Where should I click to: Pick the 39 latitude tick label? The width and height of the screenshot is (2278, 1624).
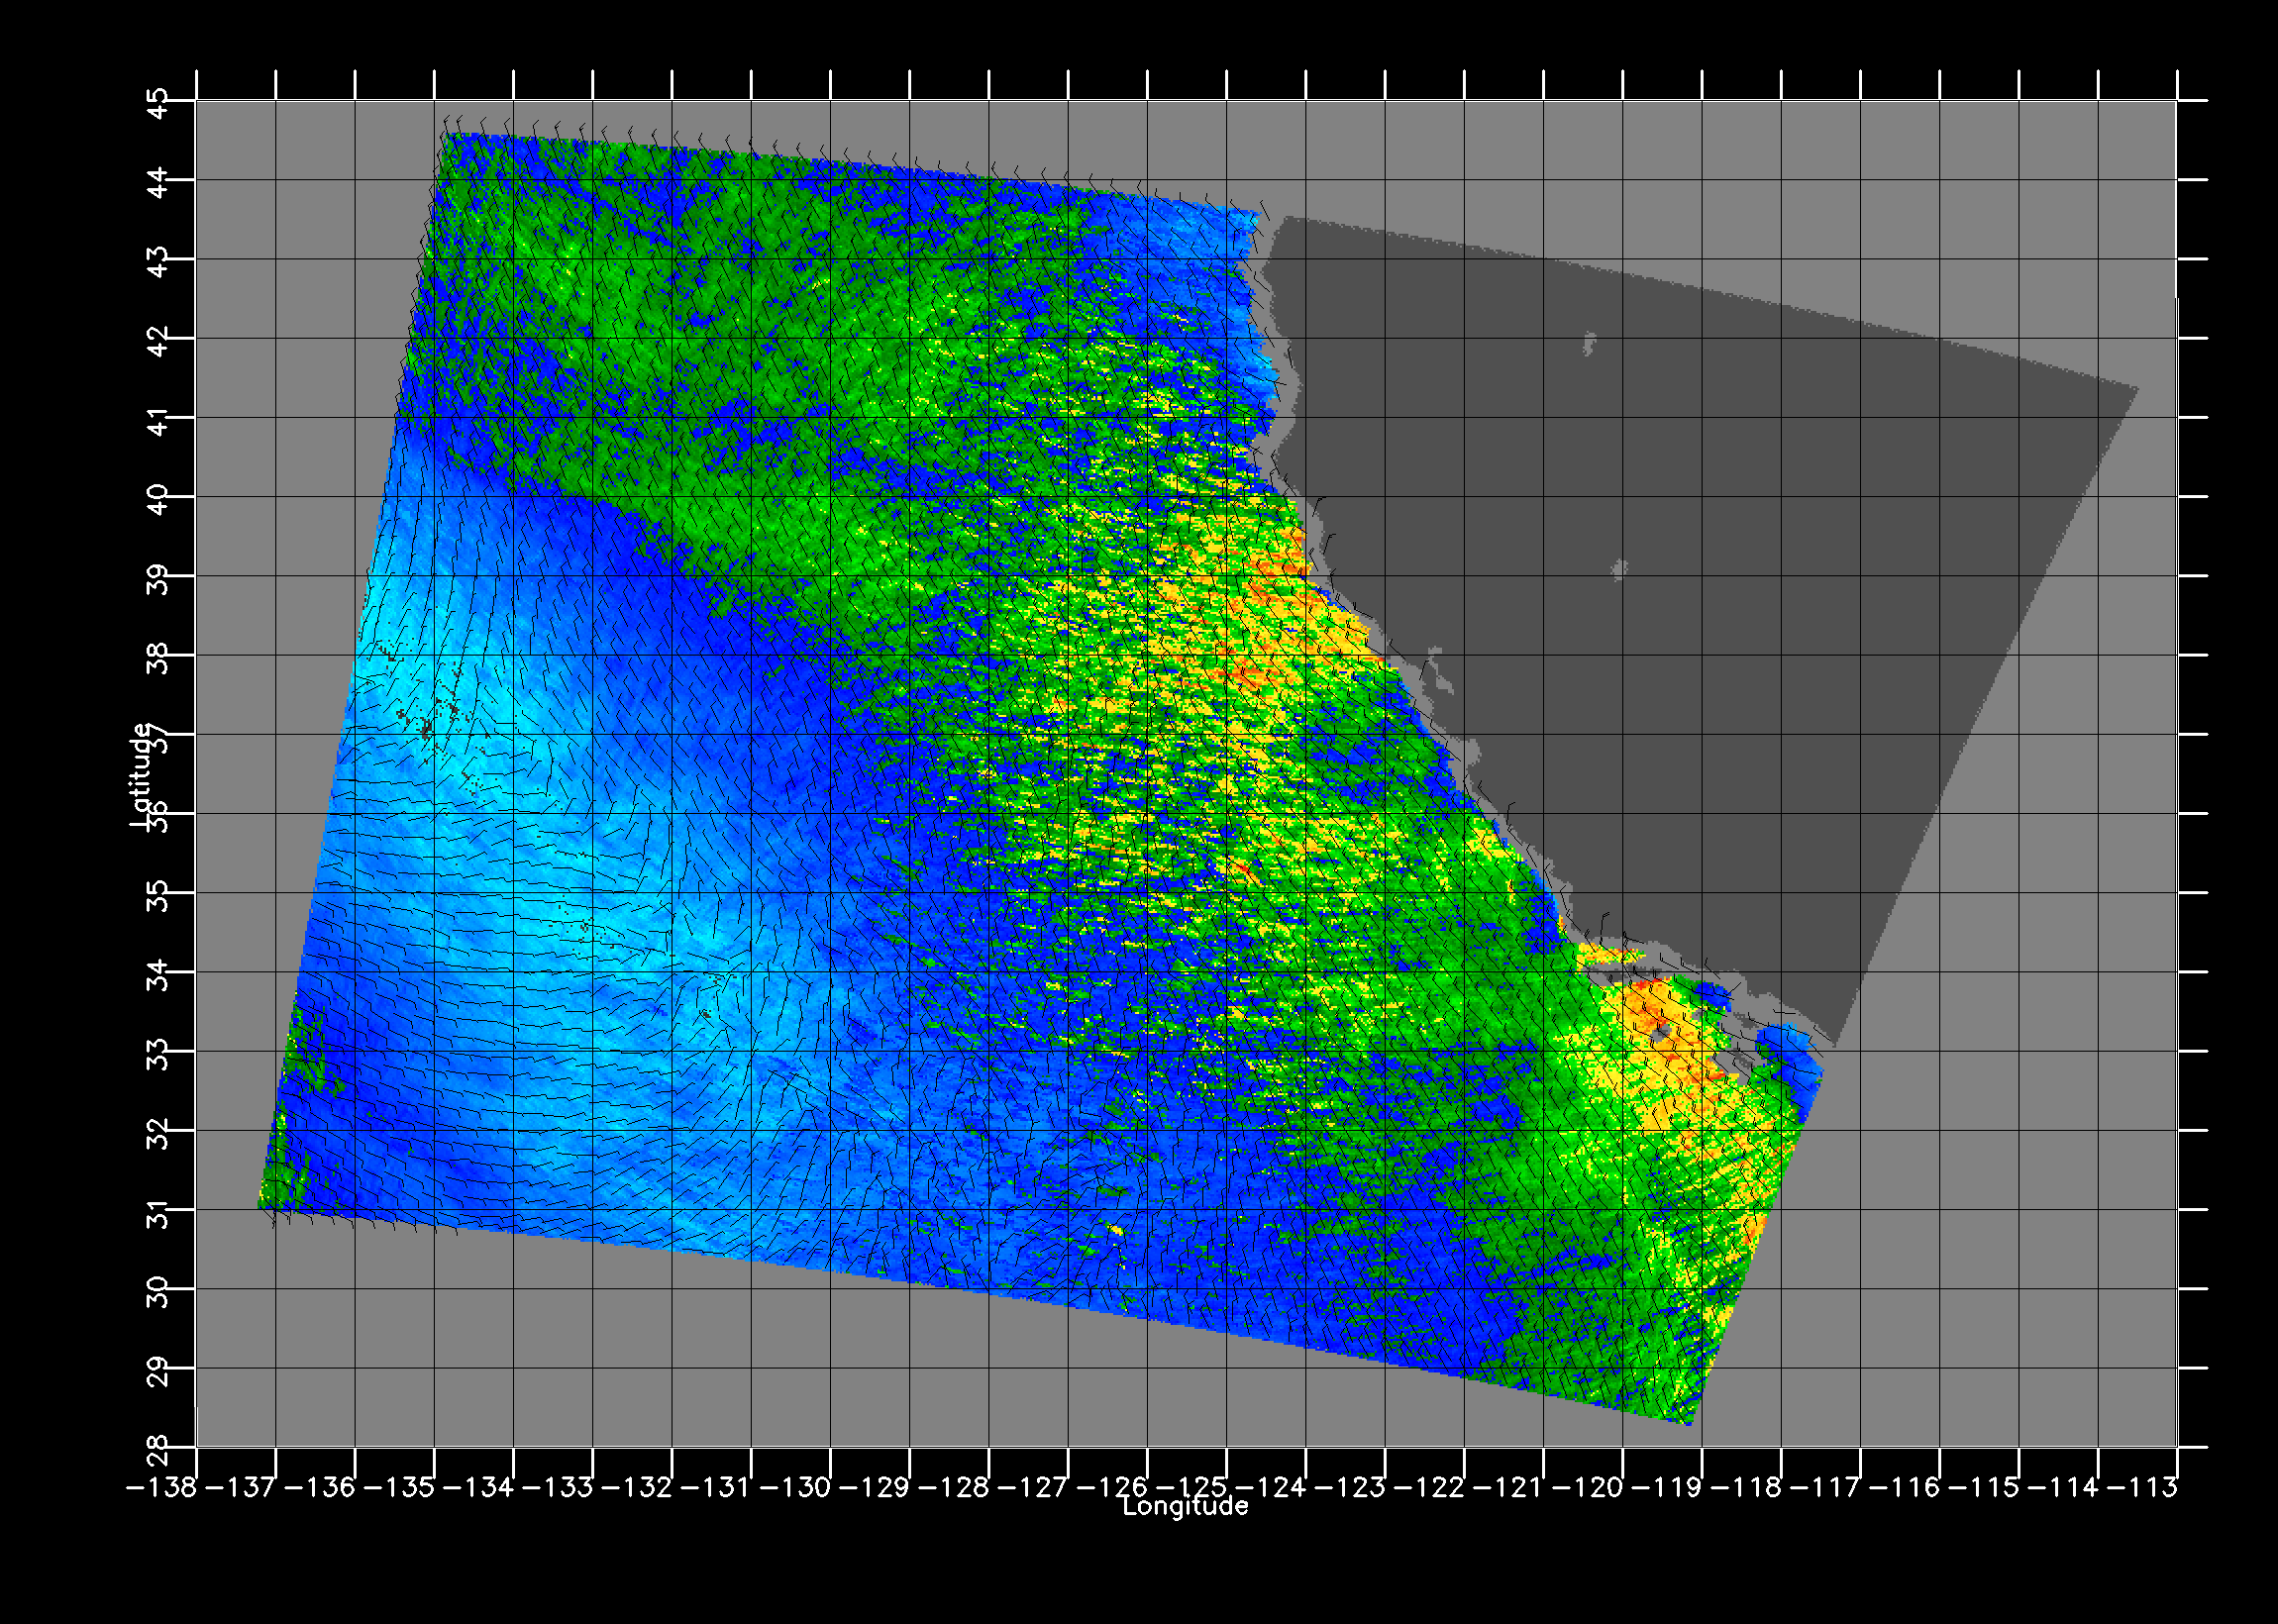[158, 579]
